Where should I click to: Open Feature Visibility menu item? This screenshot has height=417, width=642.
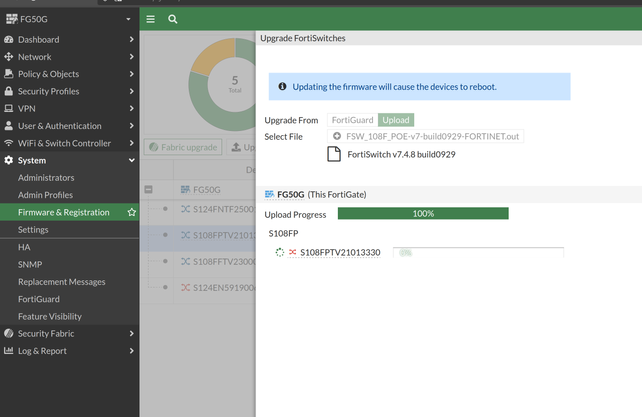point(50,316)
